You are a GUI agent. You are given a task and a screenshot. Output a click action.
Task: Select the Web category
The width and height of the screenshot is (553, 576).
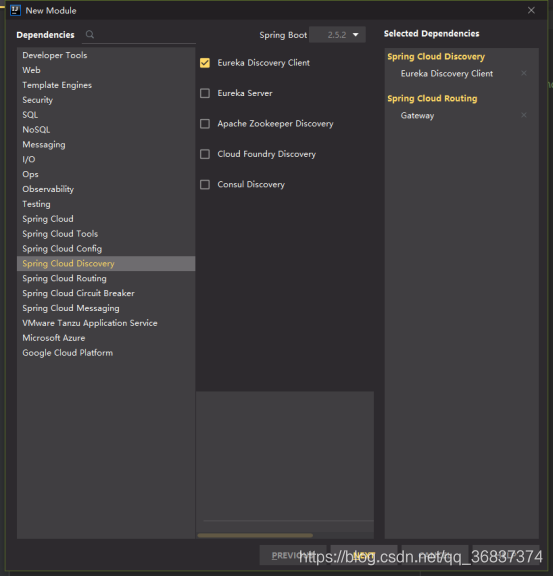tap(106, 70)
